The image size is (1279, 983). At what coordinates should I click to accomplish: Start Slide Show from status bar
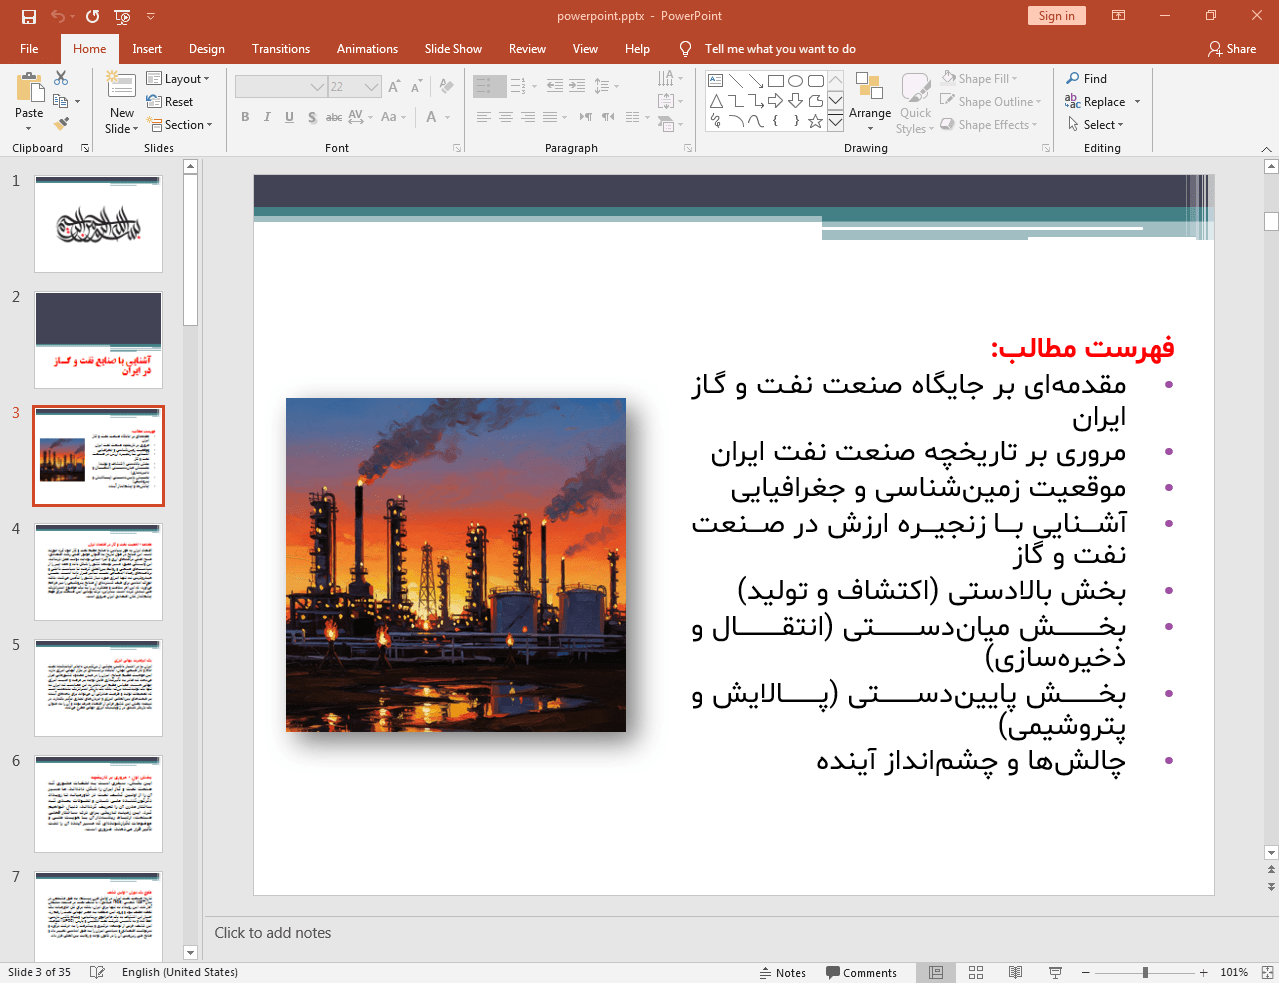coord(1055,972)
